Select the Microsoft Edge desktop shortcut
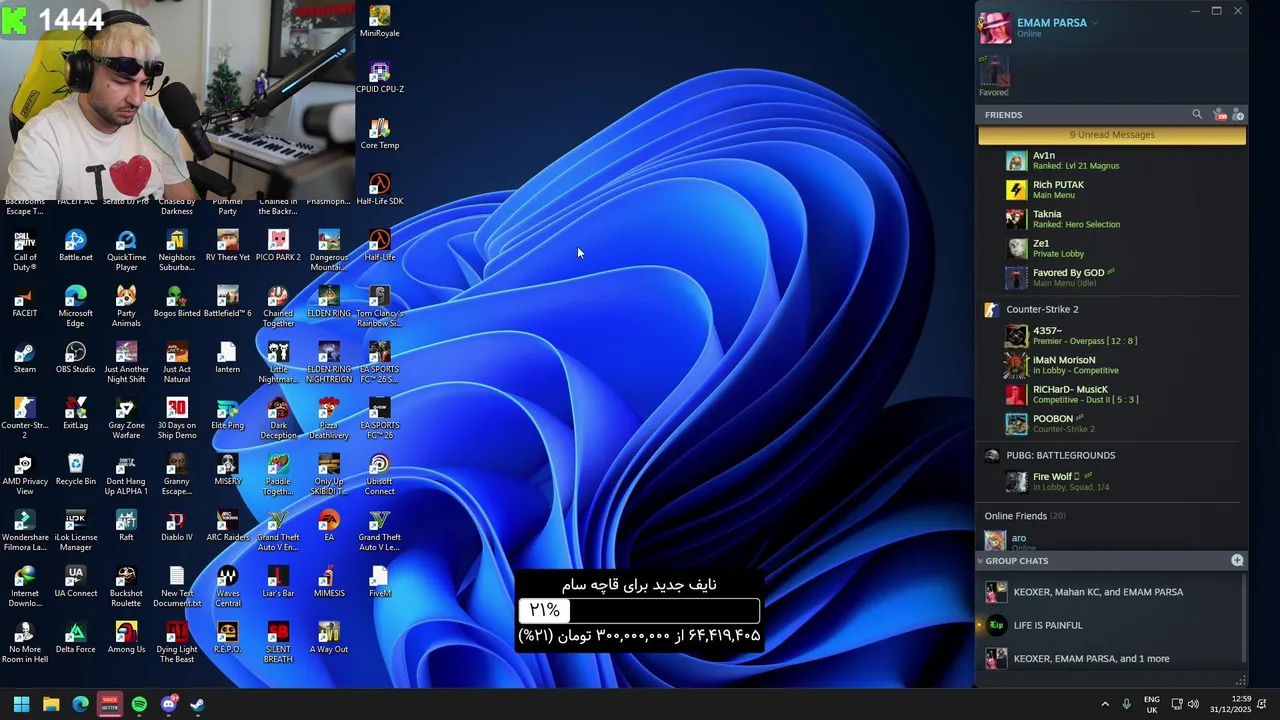1280x720 pixels. [75, 307]
